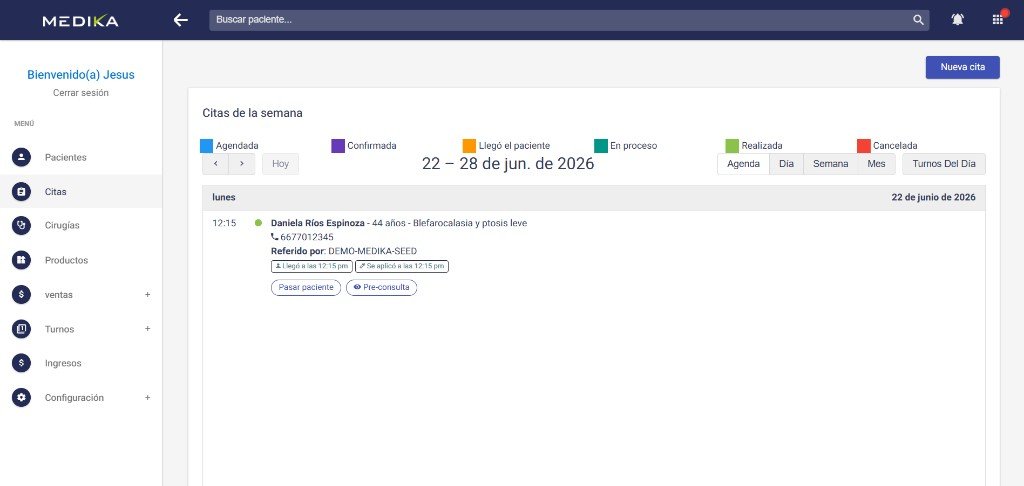Click the phone number 6677012345

point(307,237)
